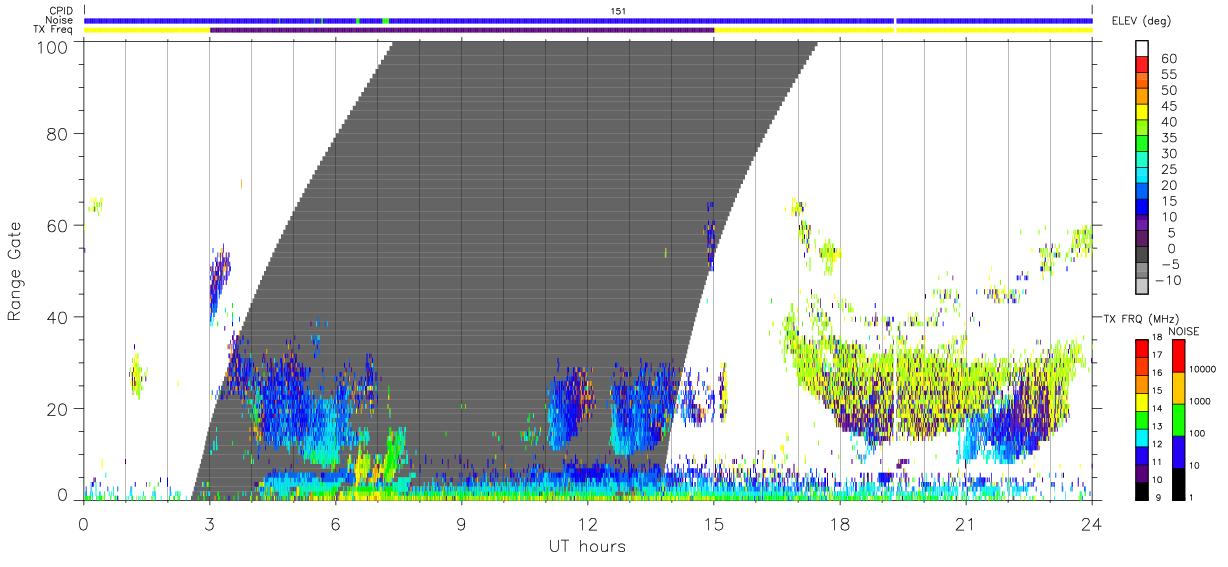
Task: Click the "45" label on ELEV colorbar
Action: (1168, 106)
